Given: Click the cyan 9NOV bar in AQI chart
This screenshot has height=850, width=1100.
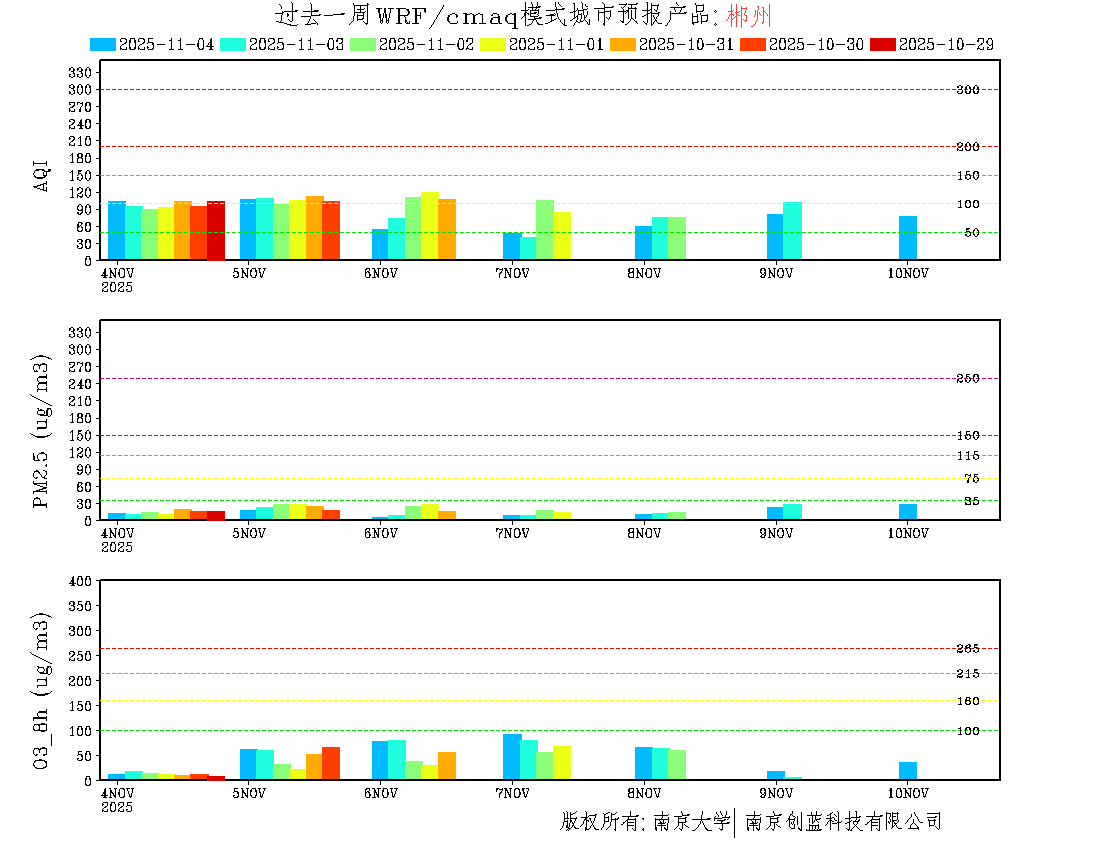Looking at the screenshot, I should 792,231.
